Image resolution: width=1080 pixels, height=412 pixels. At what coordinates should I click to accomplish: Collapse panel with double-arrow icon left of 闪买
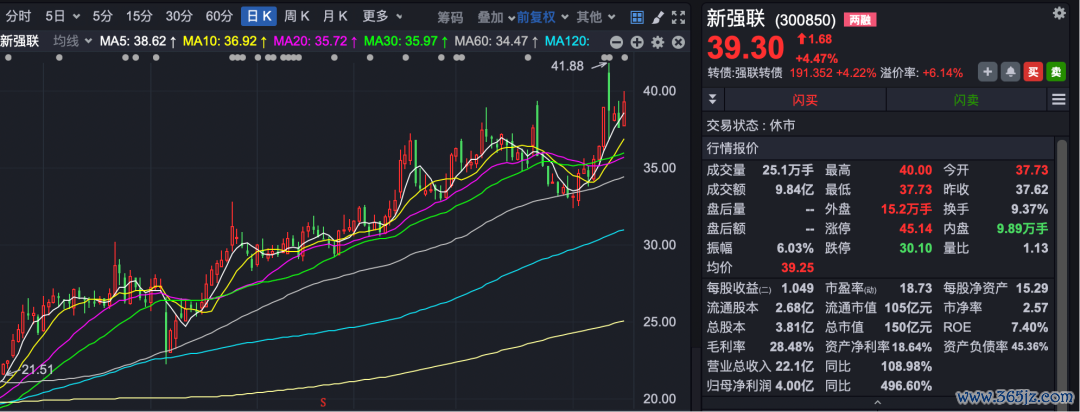click(x=712, y=100)
